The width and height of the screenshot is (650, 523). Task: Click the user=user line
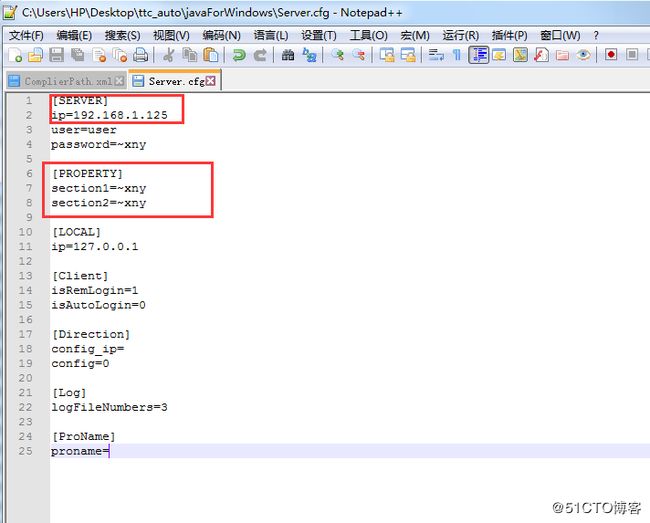pyautogui.click(x=84, y=130)
